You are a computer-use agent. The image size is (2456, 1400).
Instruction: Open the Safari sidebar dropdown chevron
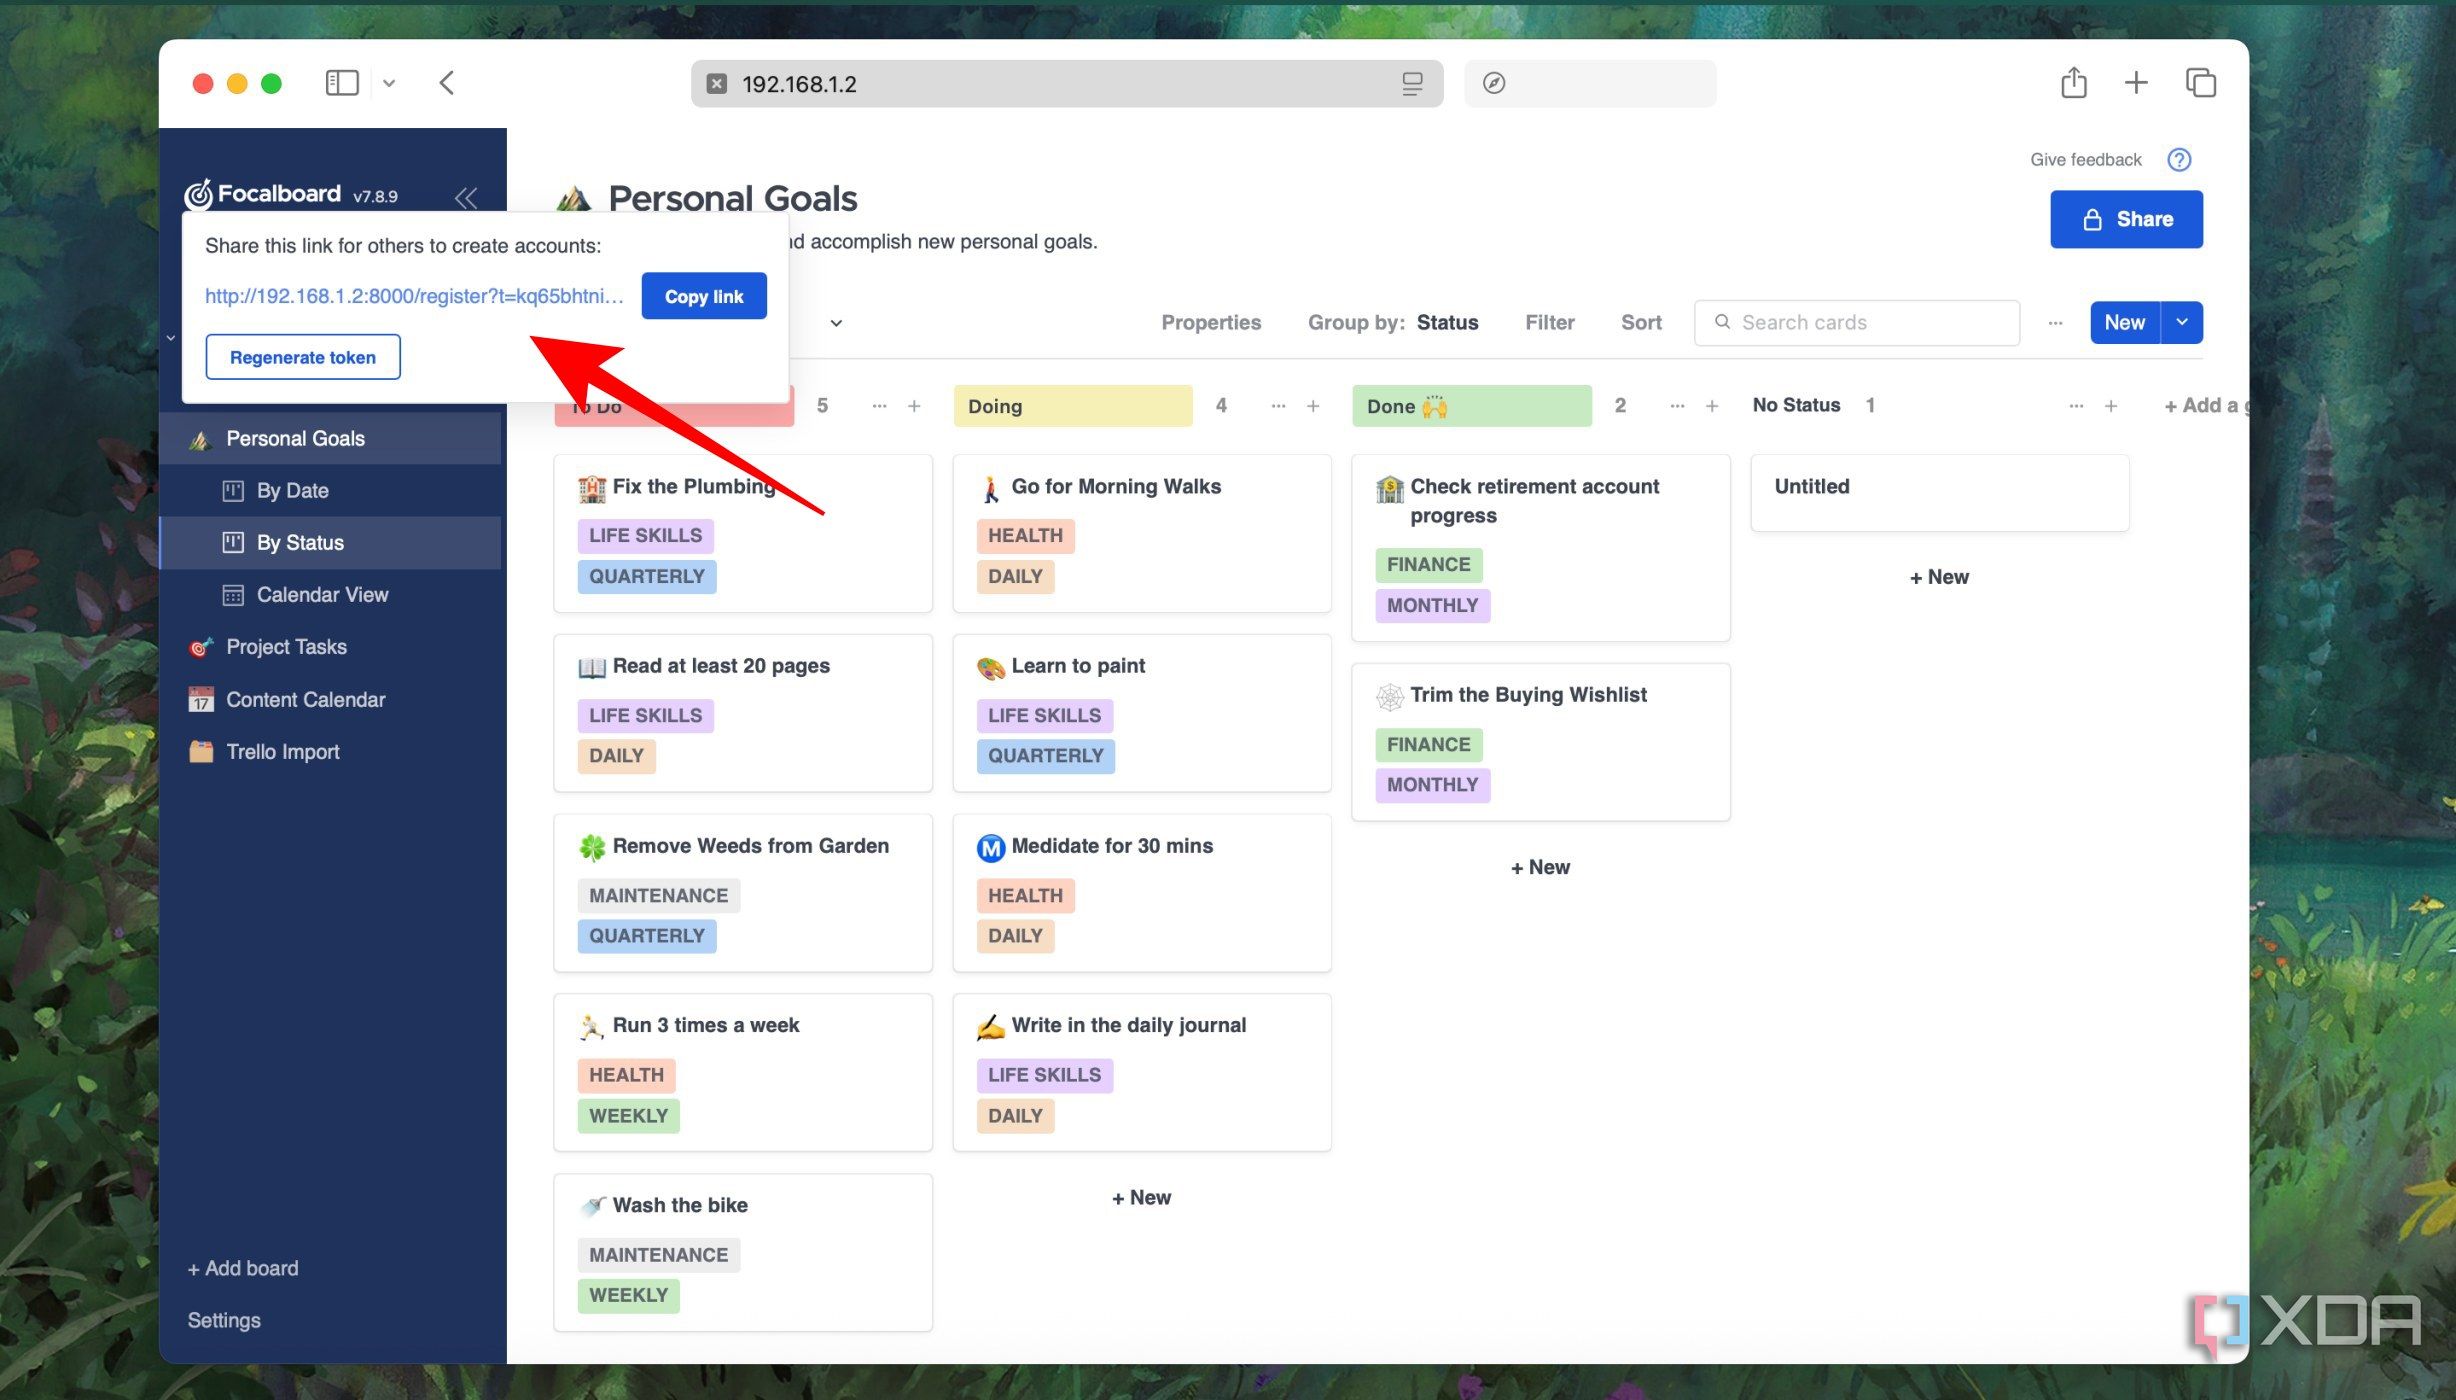(389, 84)
